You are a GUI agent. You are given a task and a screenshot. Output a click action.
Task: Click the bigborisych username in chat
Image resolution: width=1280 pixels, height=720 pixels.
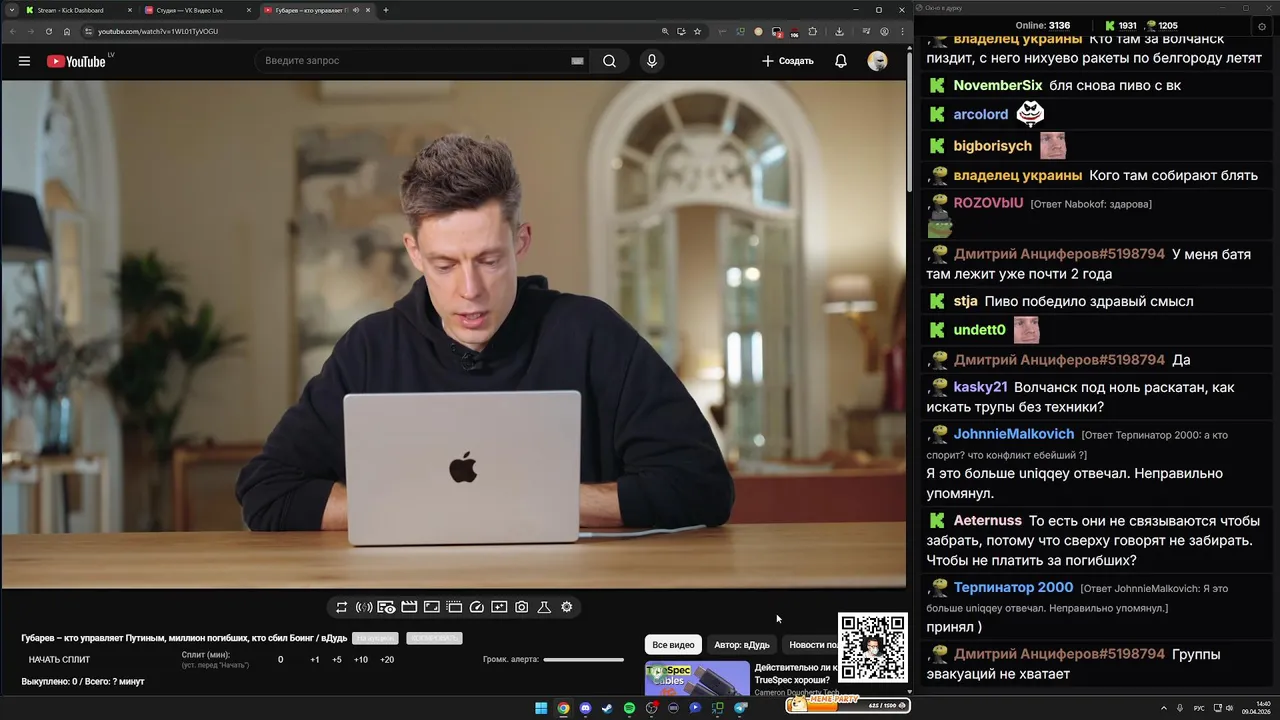[x=992, y=146]
